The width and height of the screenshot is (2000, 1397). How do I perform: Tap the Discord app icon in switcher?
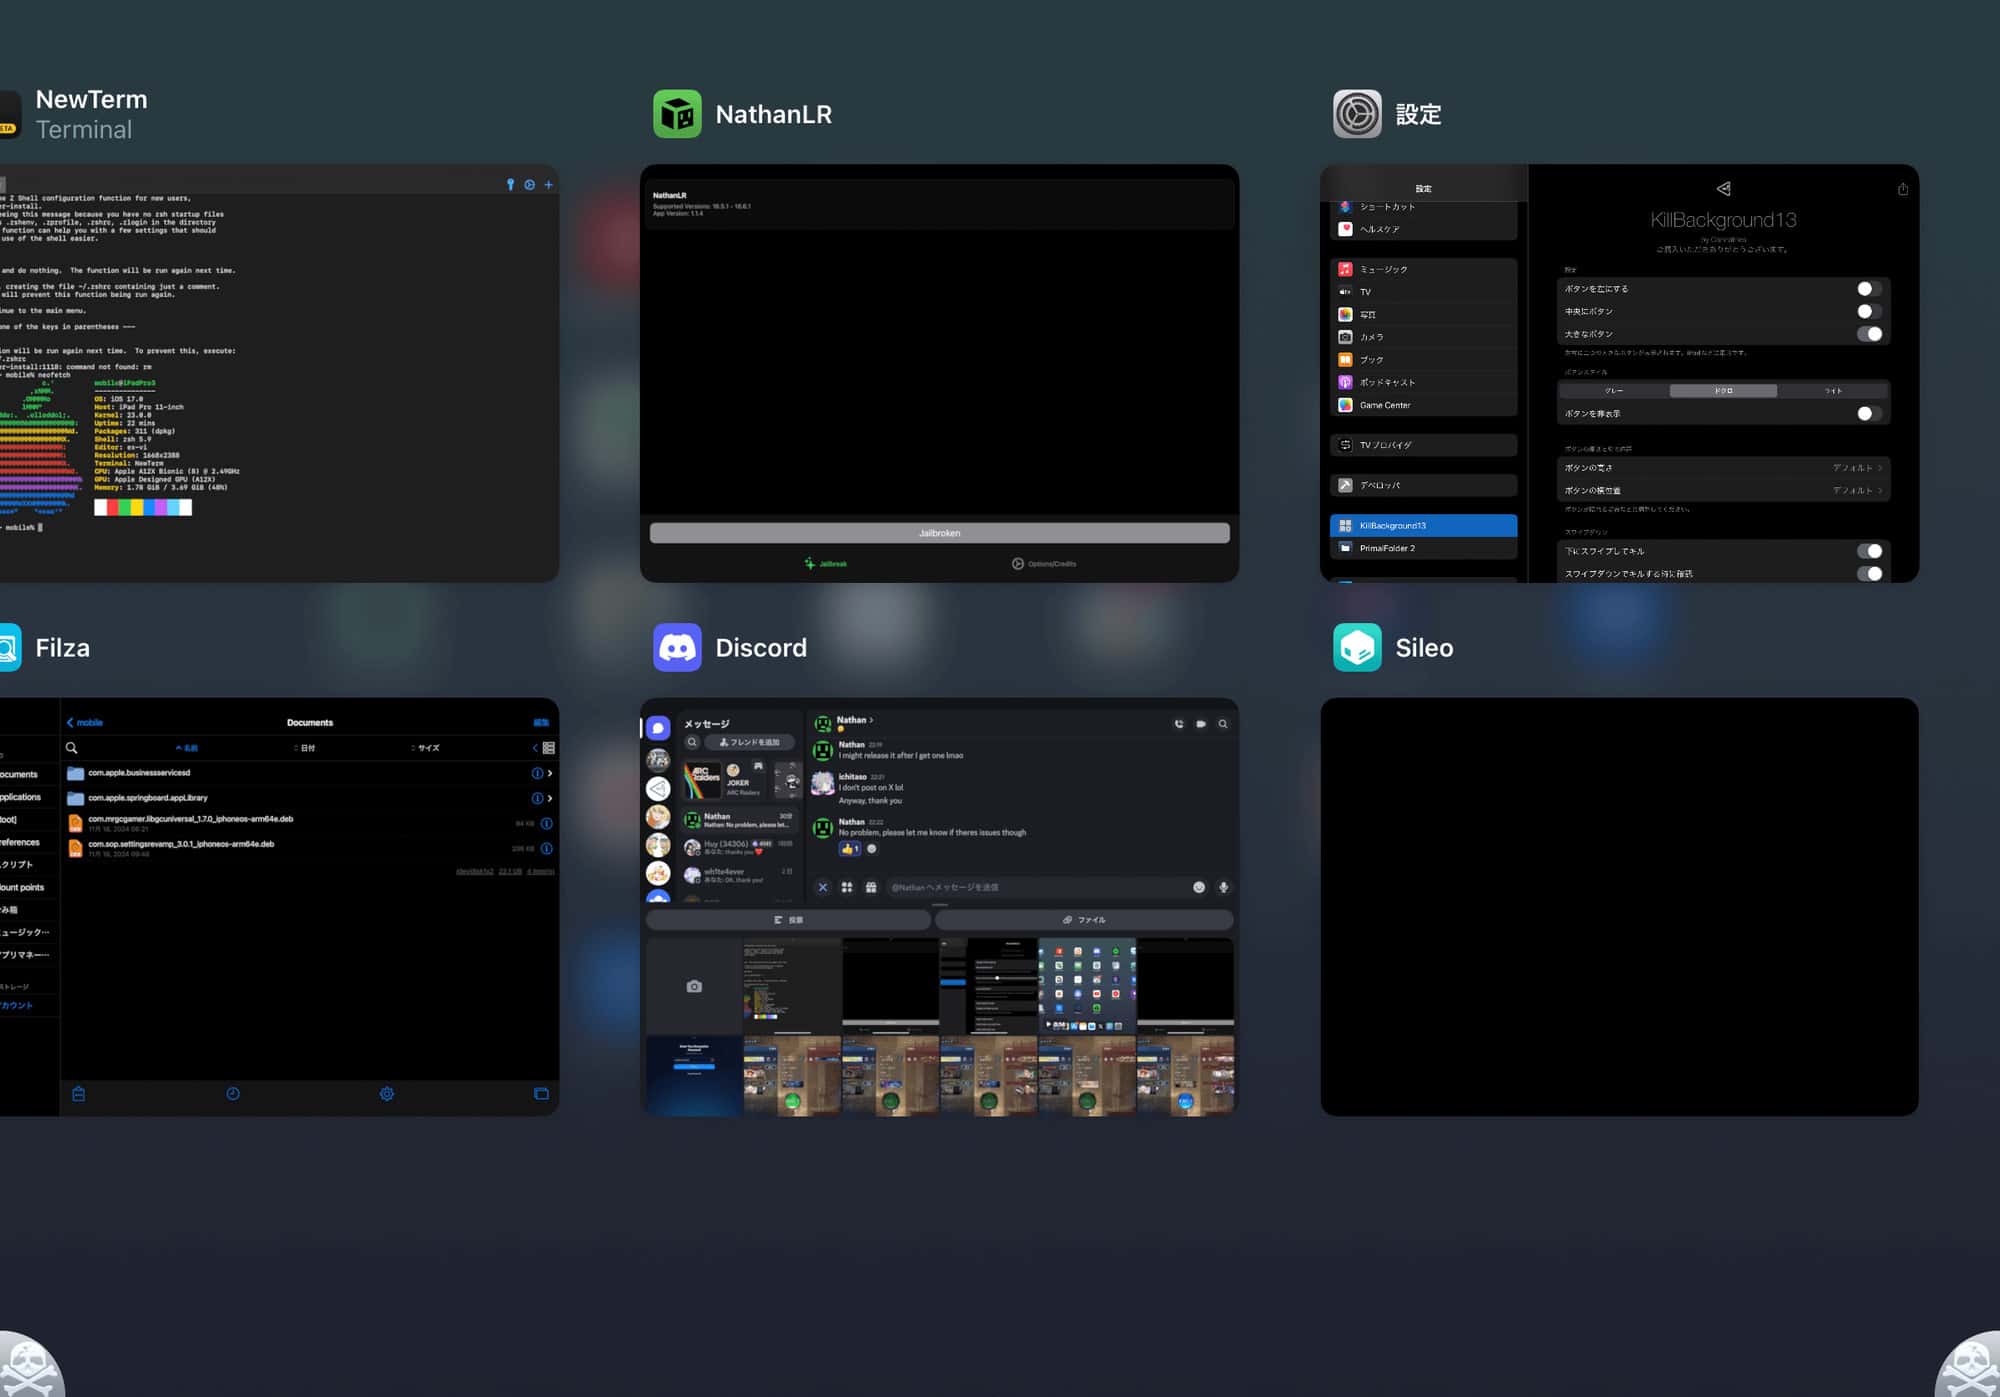[x=677, y=647]
